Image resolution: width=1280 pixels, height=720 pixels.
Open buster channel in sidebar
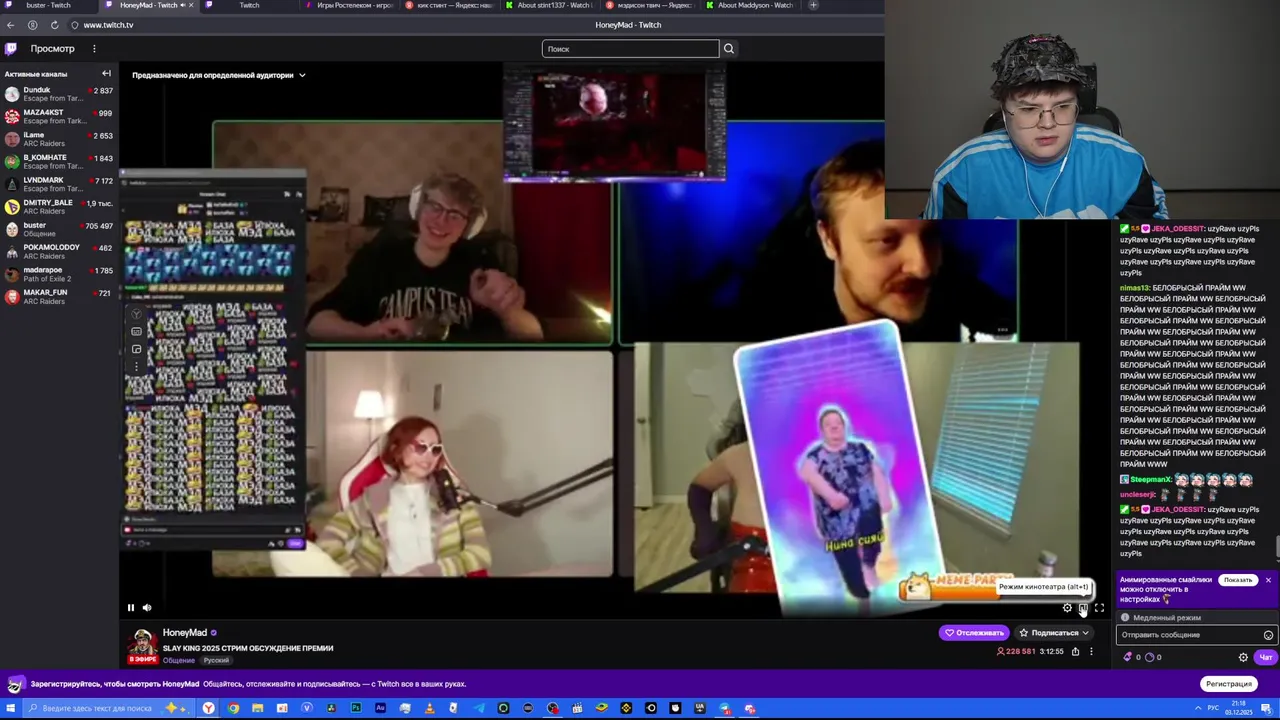click(x=59, y=229)
